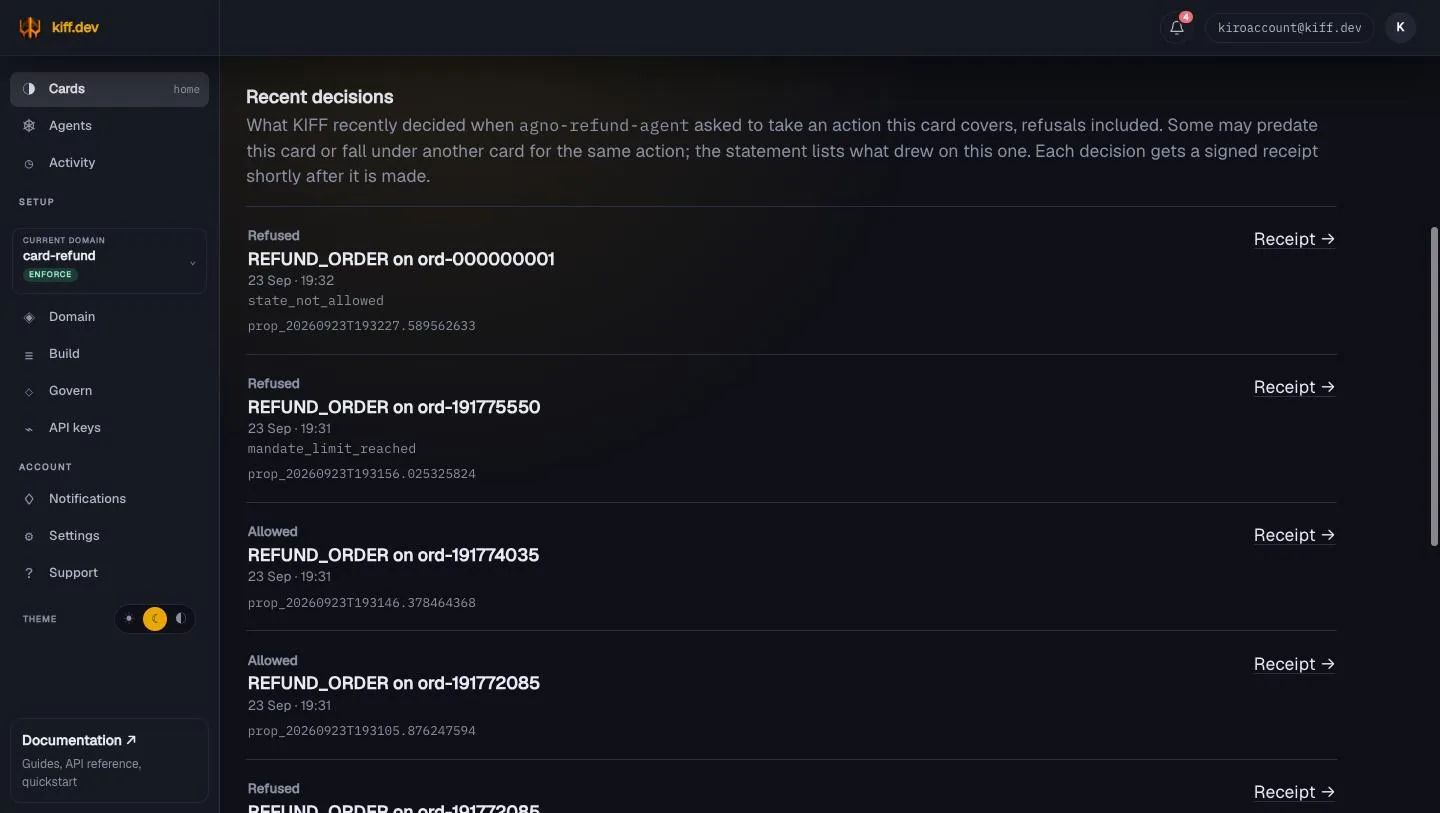Click the Agents sidebar icon
1440x813 pixels.
pos(29,126)
